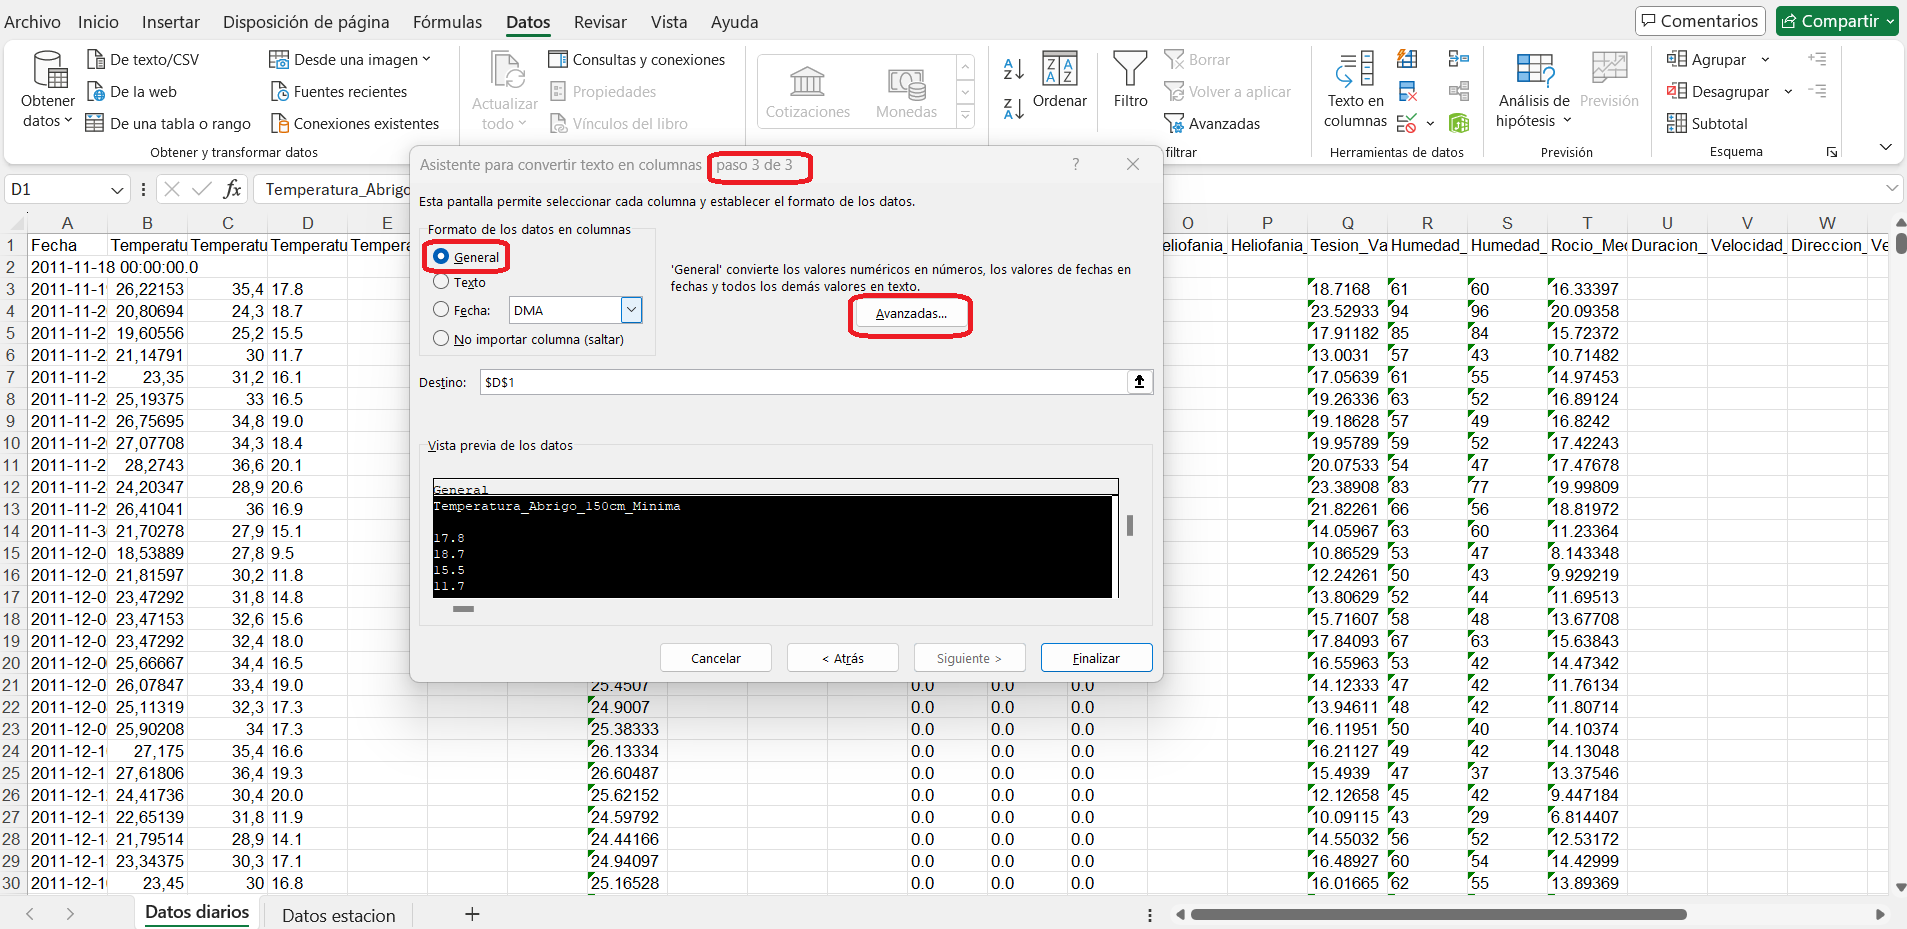Click the Data Validation icon

[1406, 124]
